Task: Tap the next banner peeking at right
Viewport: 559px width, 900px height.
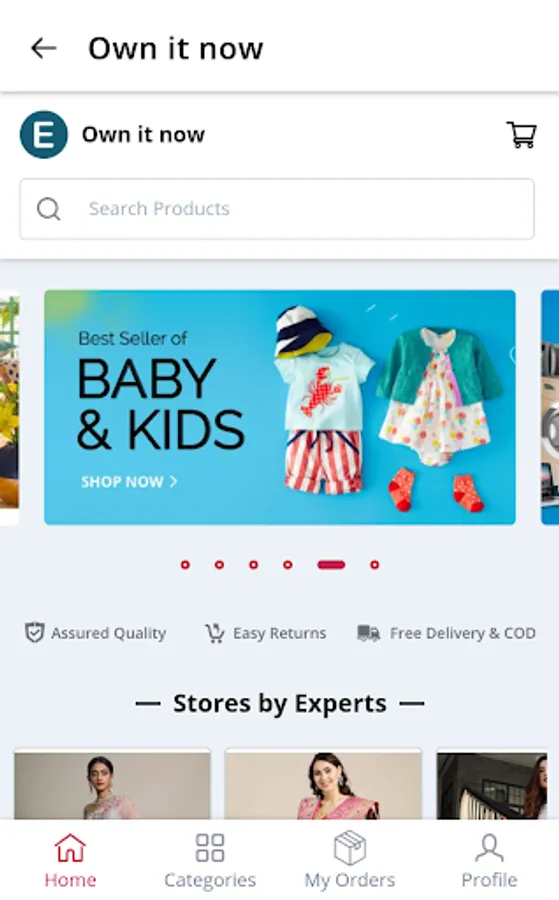Action: coord(550,407)
